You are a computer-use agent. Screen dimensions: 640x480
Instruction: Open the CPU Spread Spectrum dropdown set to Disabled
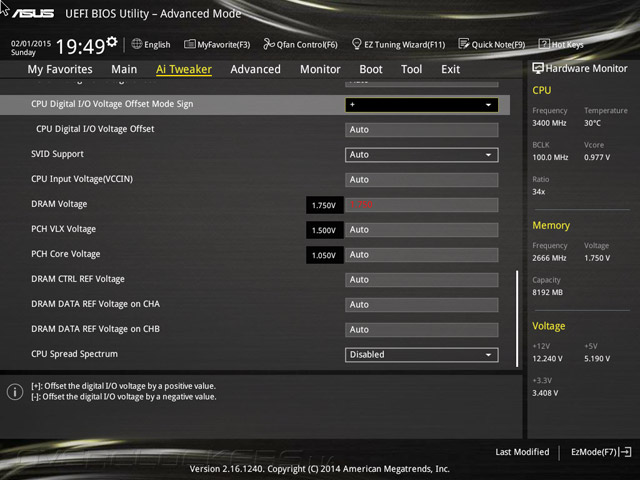[x=422, y=355]
